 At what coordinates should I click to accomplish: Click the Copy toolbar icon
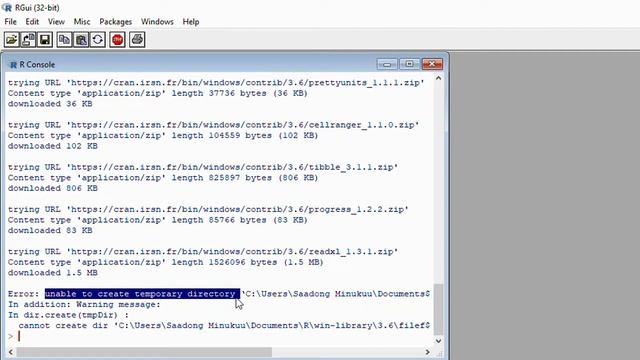pyautogui.click(x=64, y=40)
